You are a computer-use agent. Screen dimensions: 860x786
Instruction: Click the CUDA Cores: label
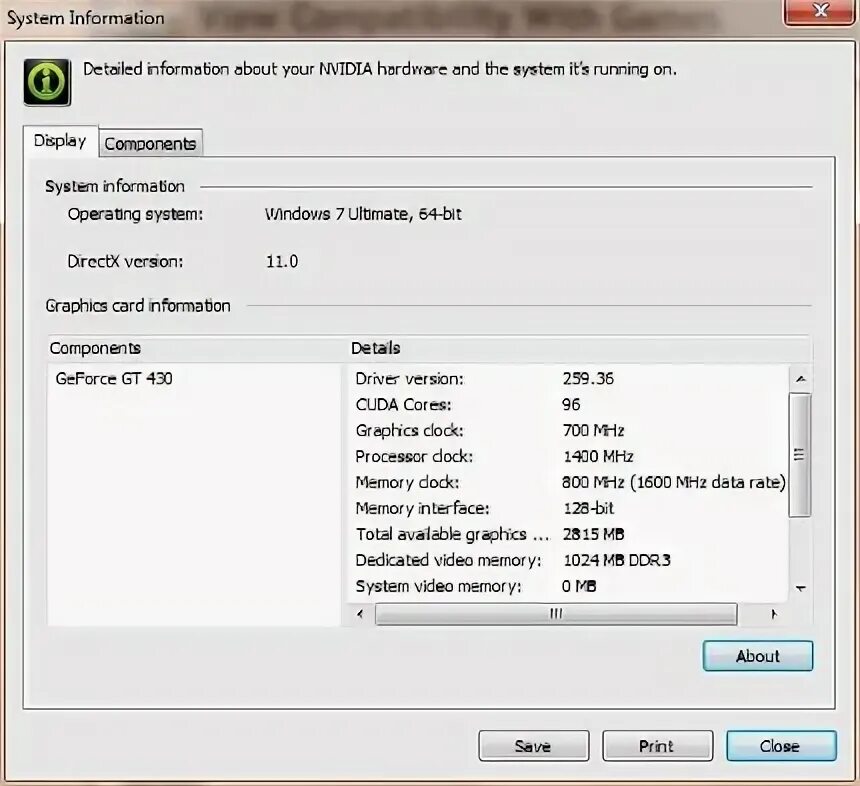point(403,404)
